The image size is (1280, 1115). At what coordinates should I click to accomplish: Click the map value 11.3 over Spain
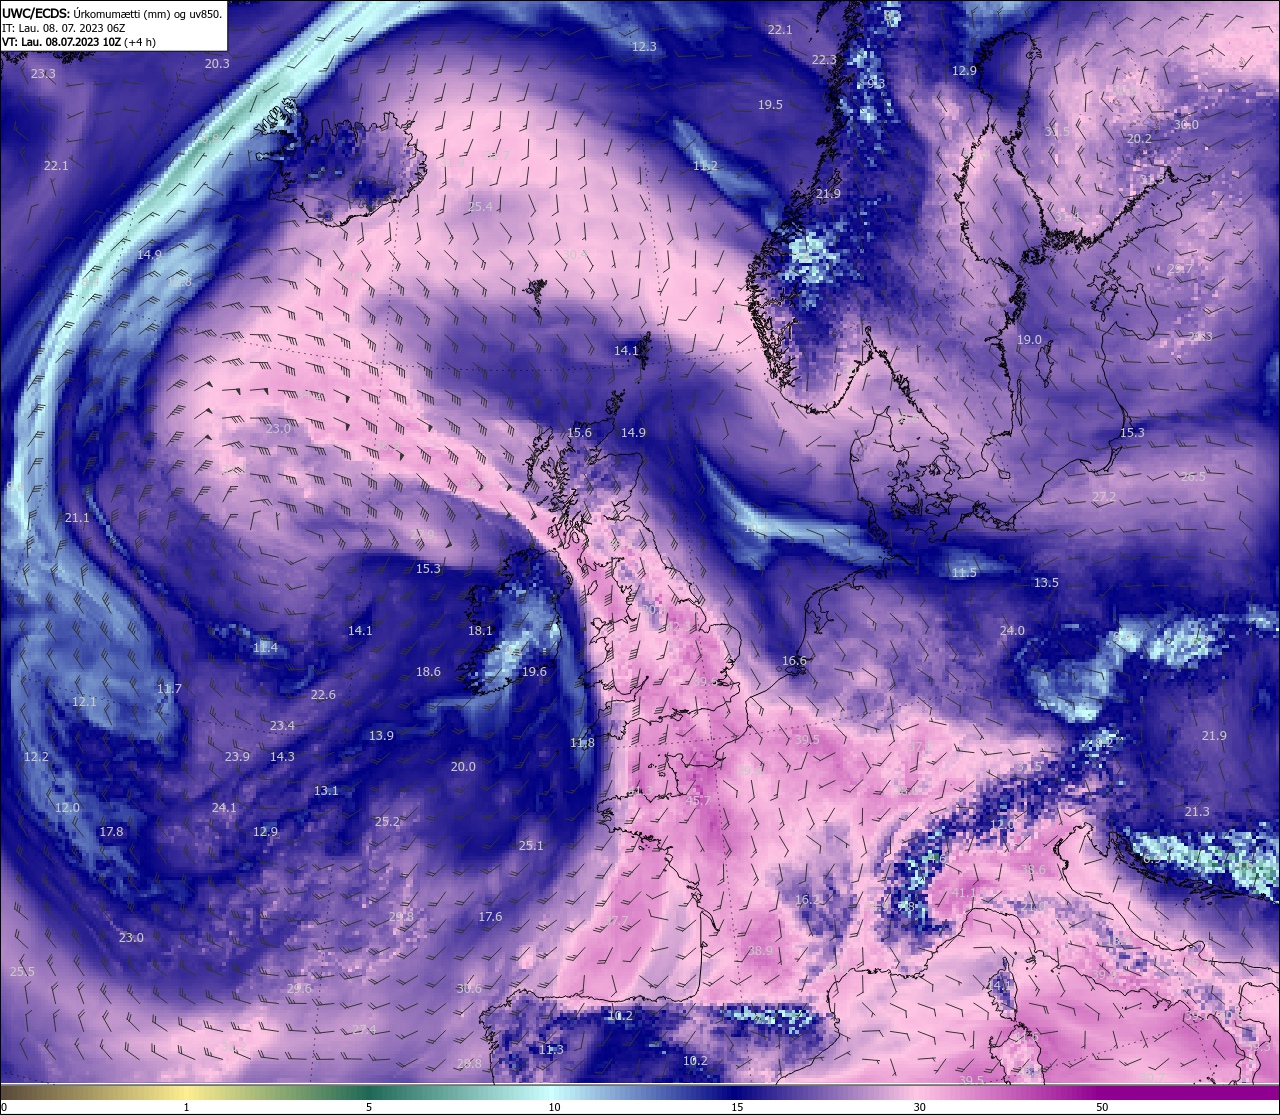[x=551, y=1050]
